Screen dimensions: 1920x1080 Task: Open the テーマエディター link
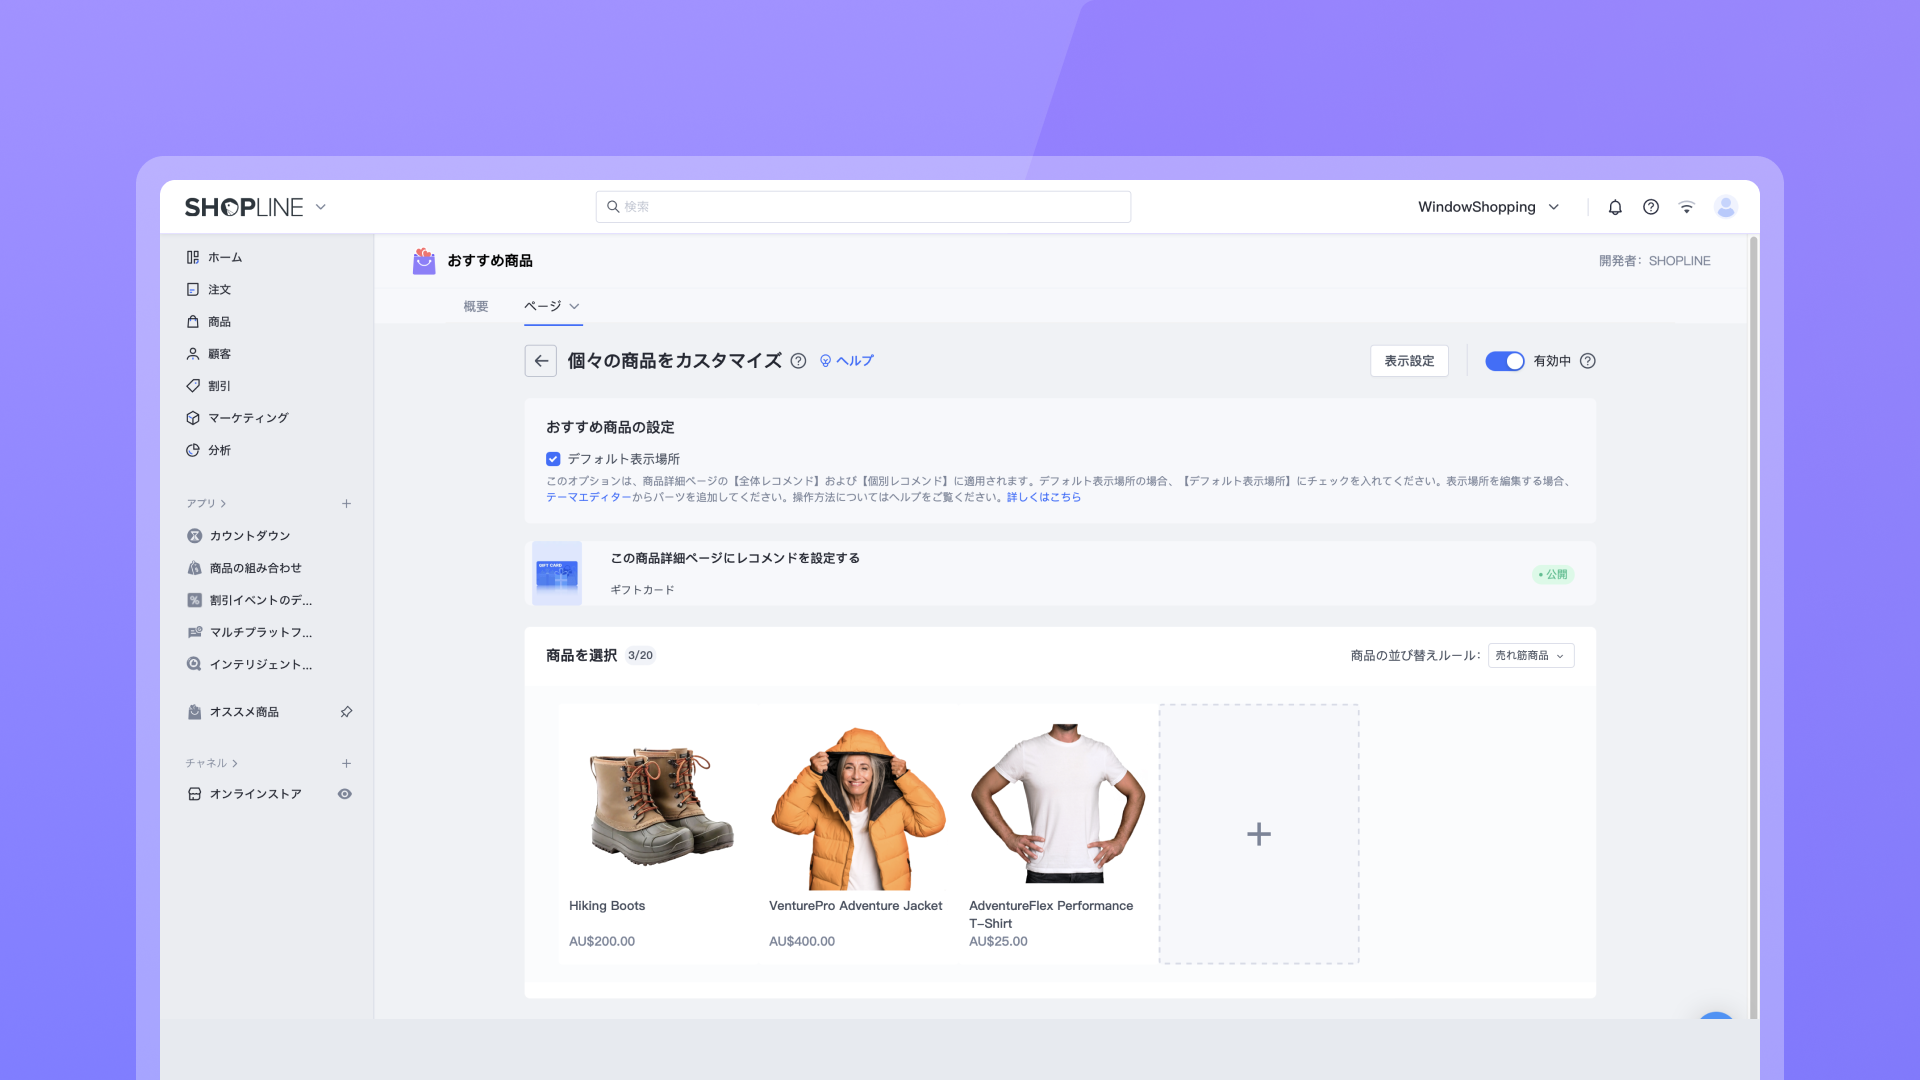[x=588, y=497]
